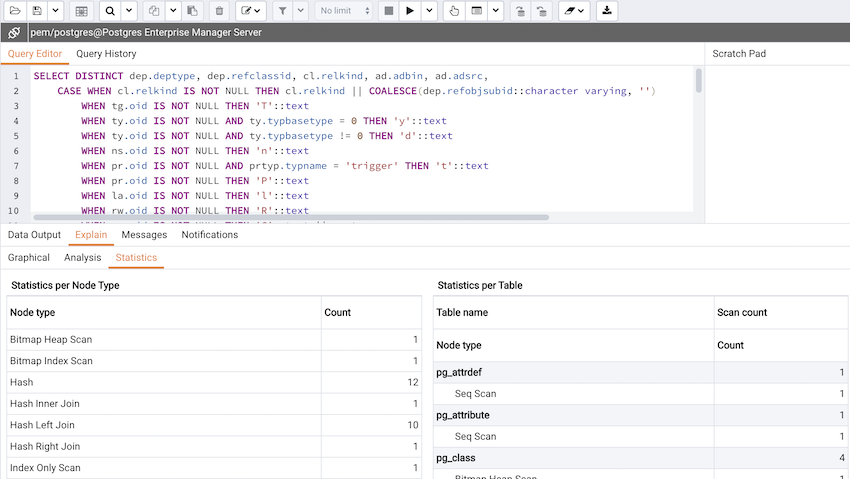Screen dimensions: 850x479
Task: Click the editor horizontal scrollbar
Action: 291,217
